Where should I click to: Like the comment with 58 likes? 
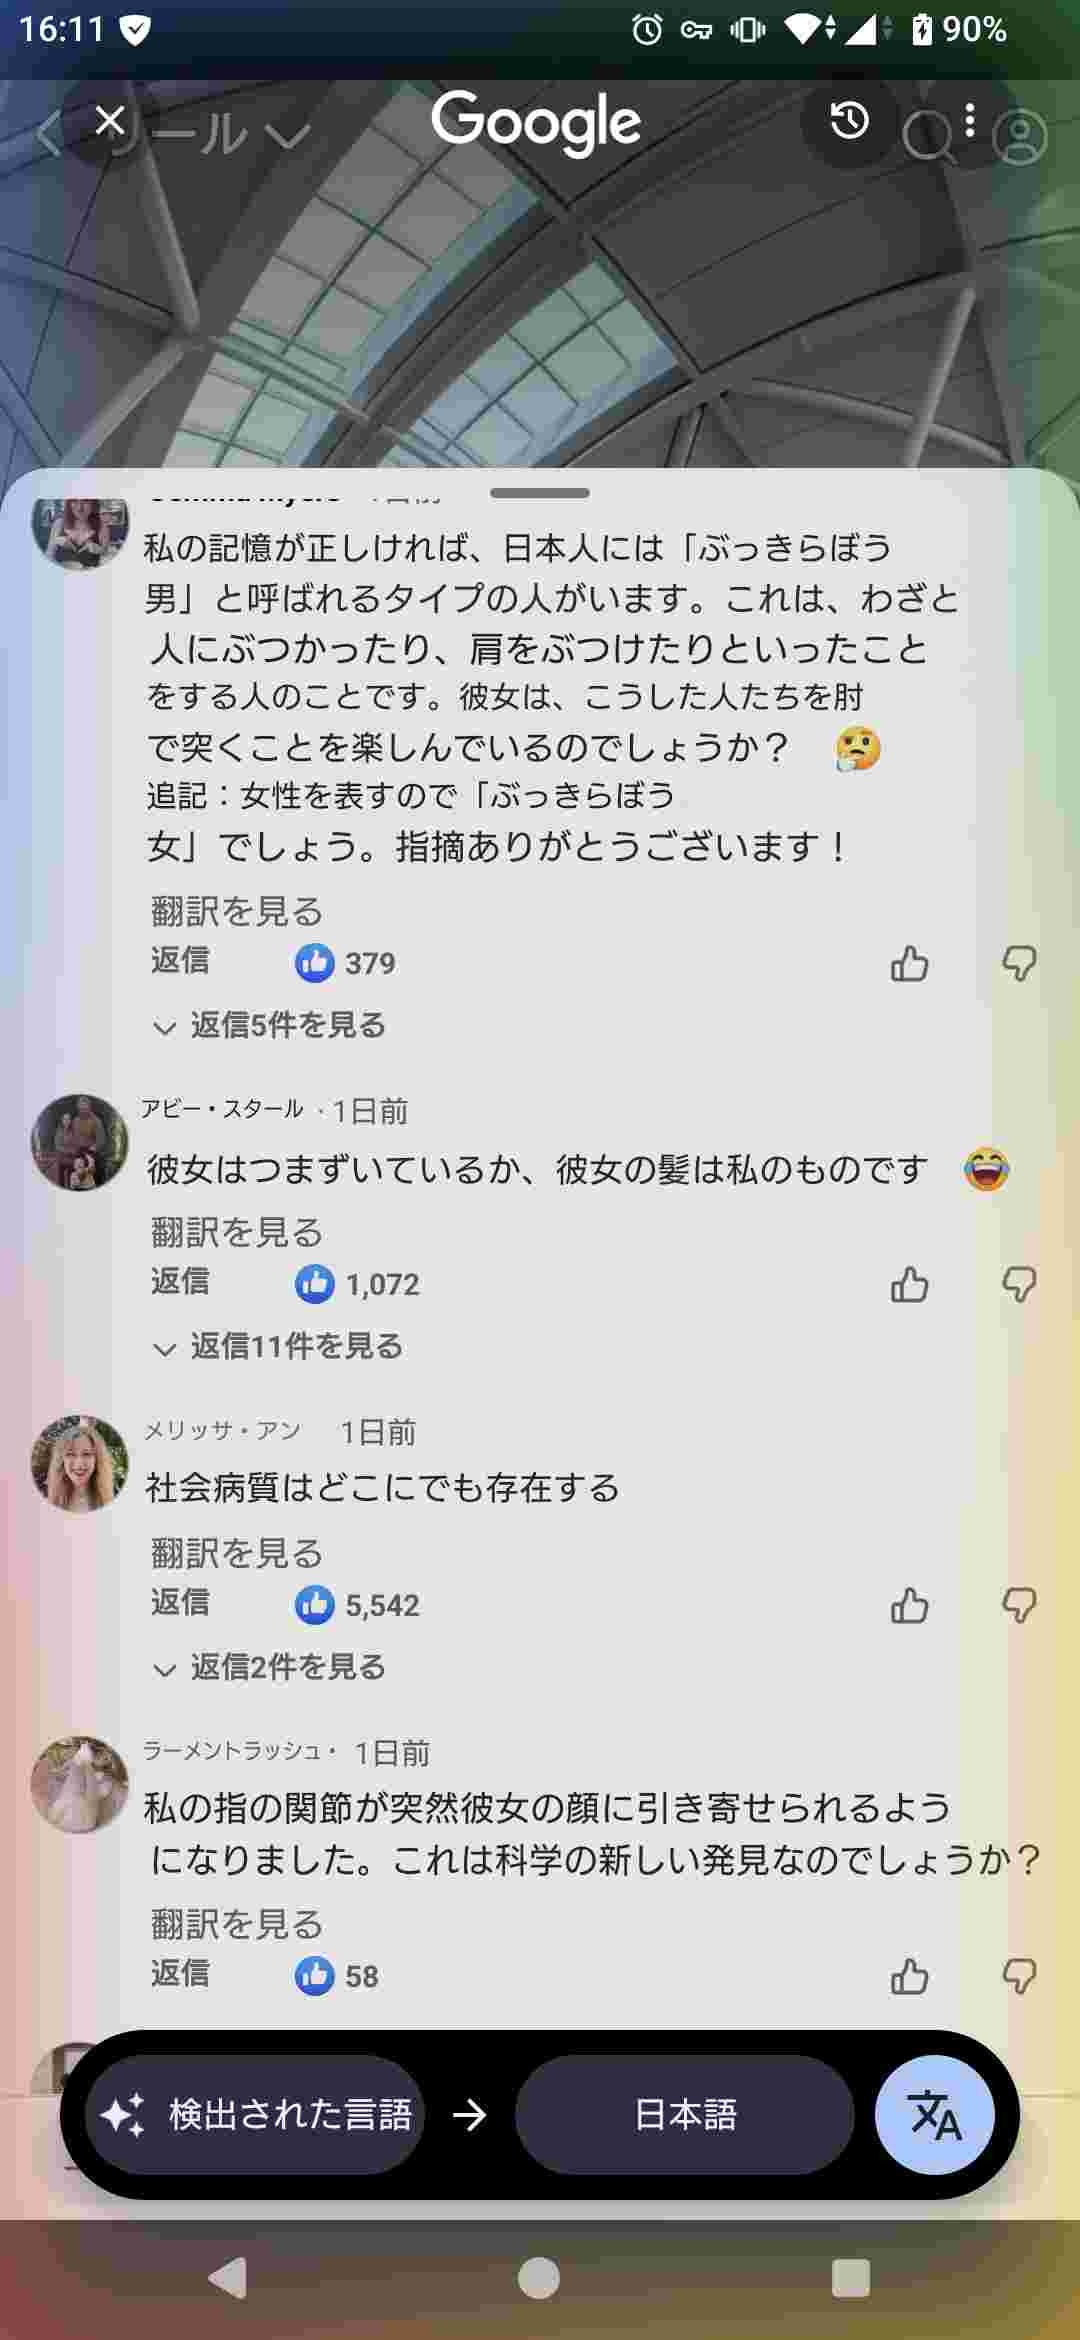point(909,1976)
